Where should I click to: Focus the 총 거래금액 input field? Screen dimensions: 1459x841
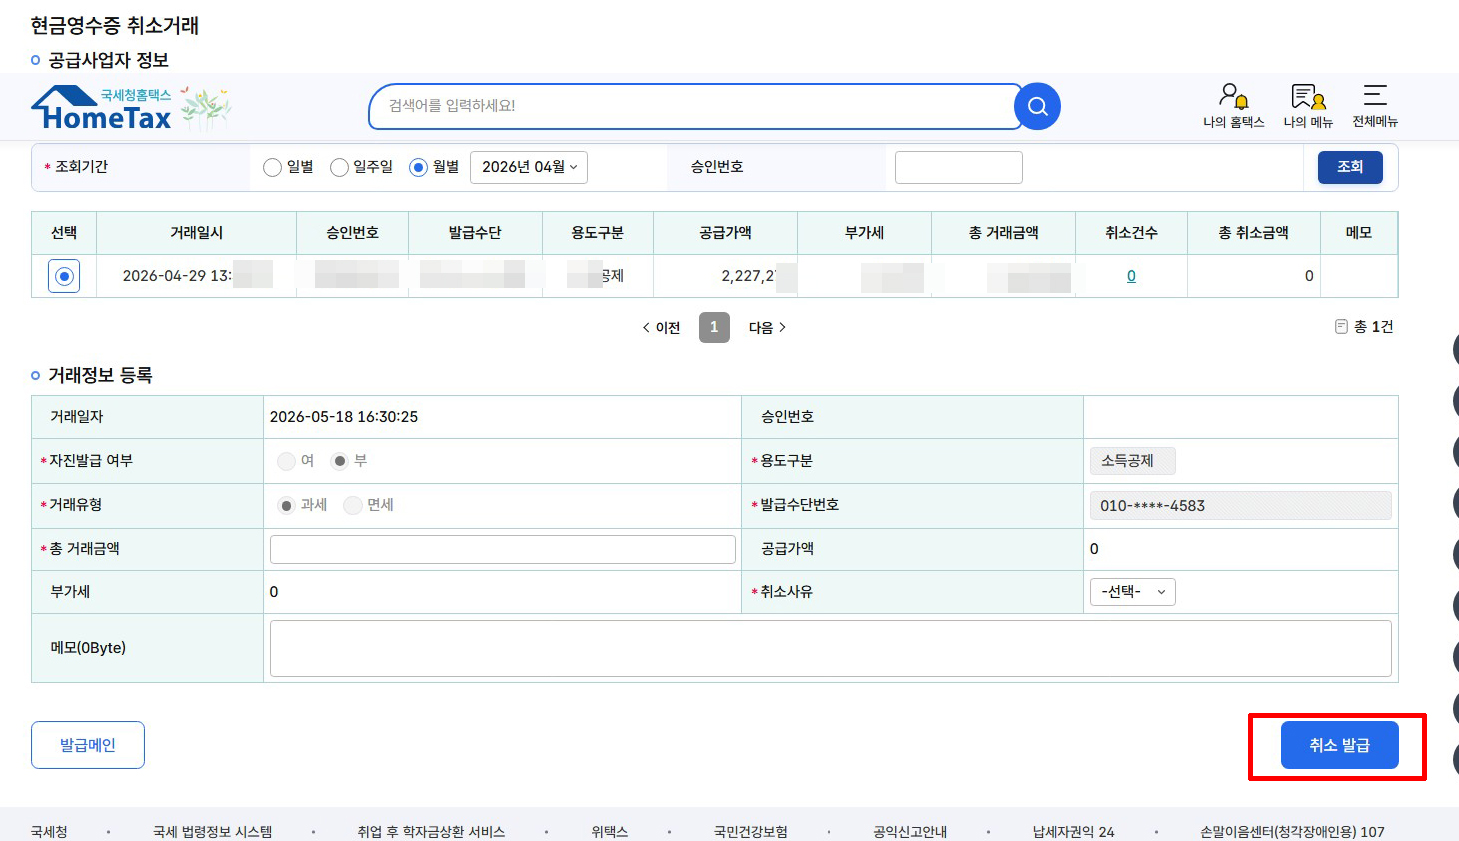point(503,549)
